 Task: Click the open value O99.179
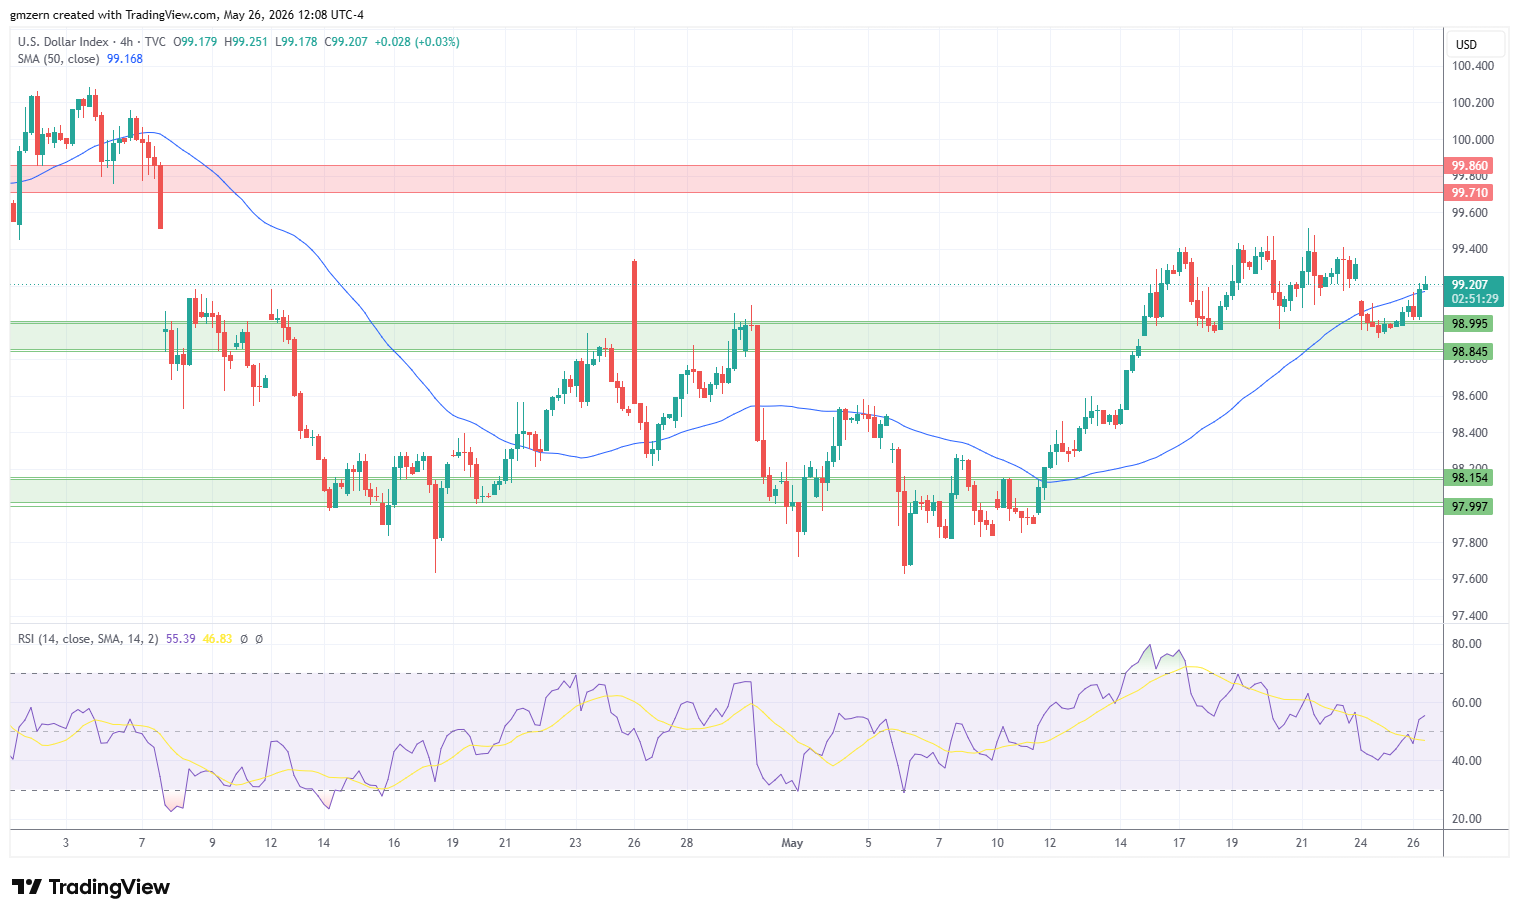[x=196, y=42]
